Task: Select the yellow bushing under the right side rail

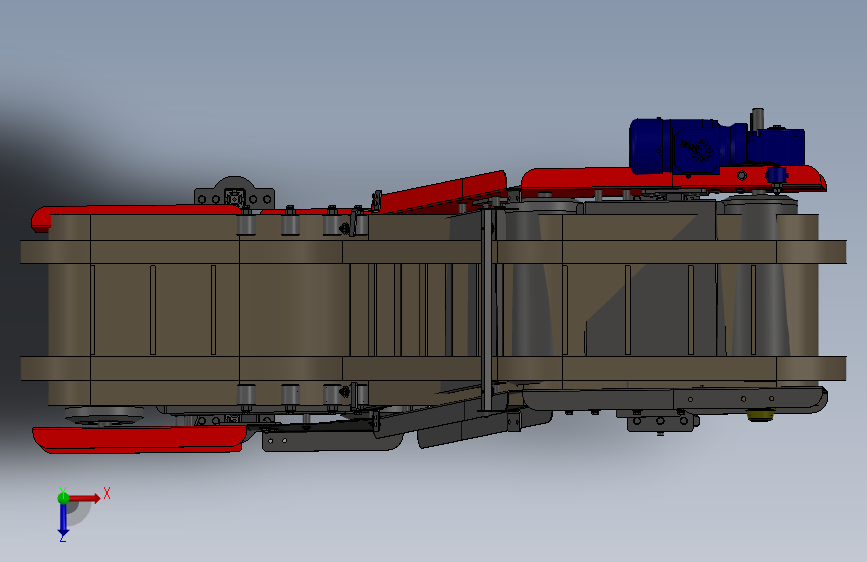Action: 759,414
